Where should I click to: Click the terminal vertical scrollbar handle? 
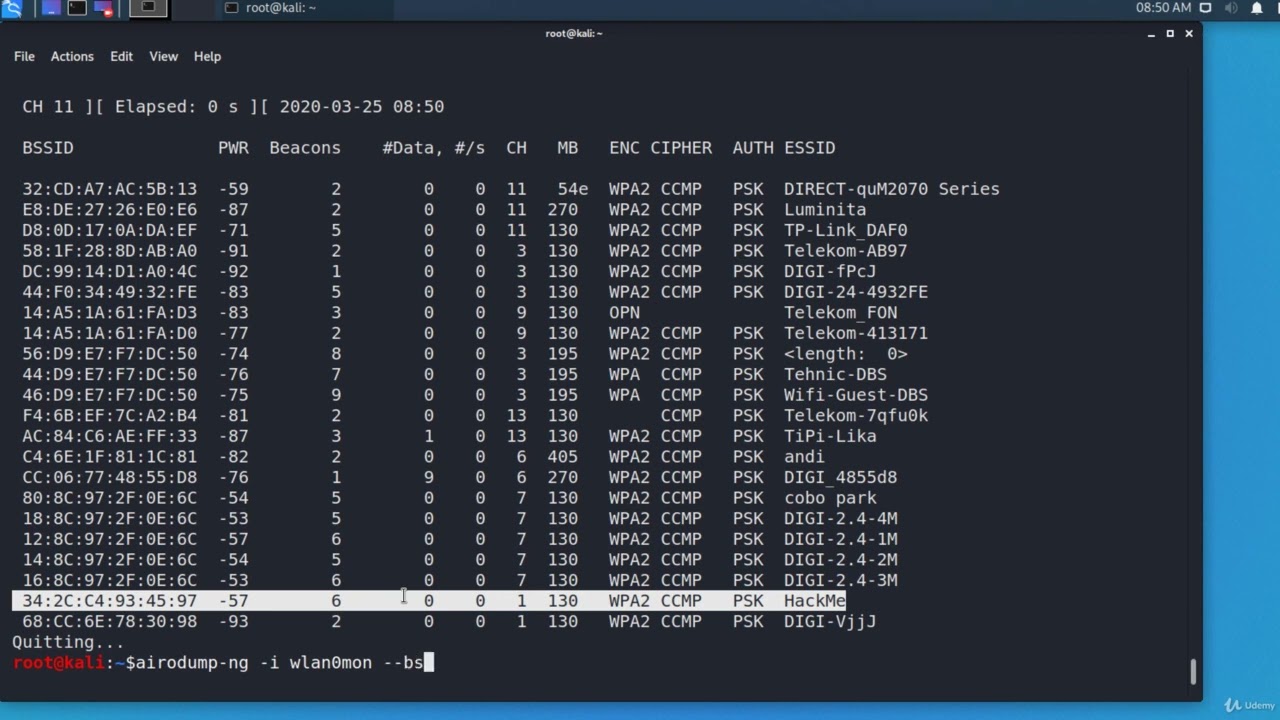click(1192, 671)
